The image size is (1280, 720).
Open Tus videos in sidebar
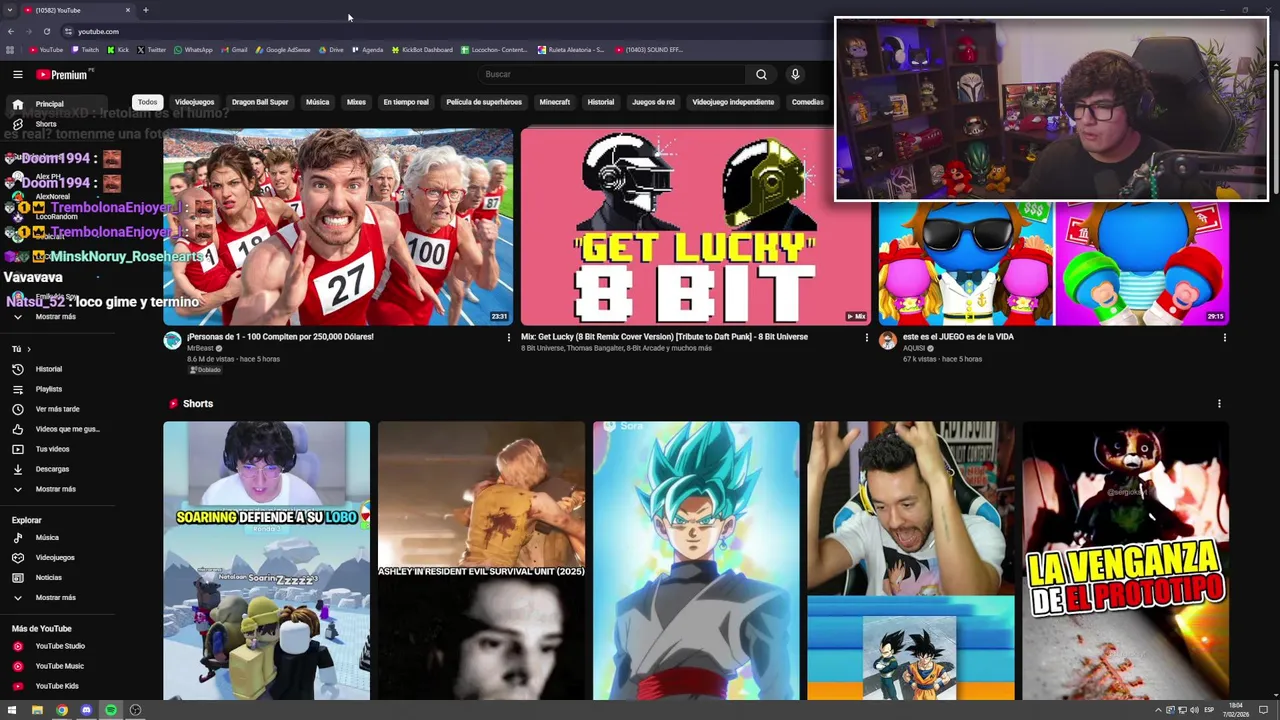click(x=52, y=449)
